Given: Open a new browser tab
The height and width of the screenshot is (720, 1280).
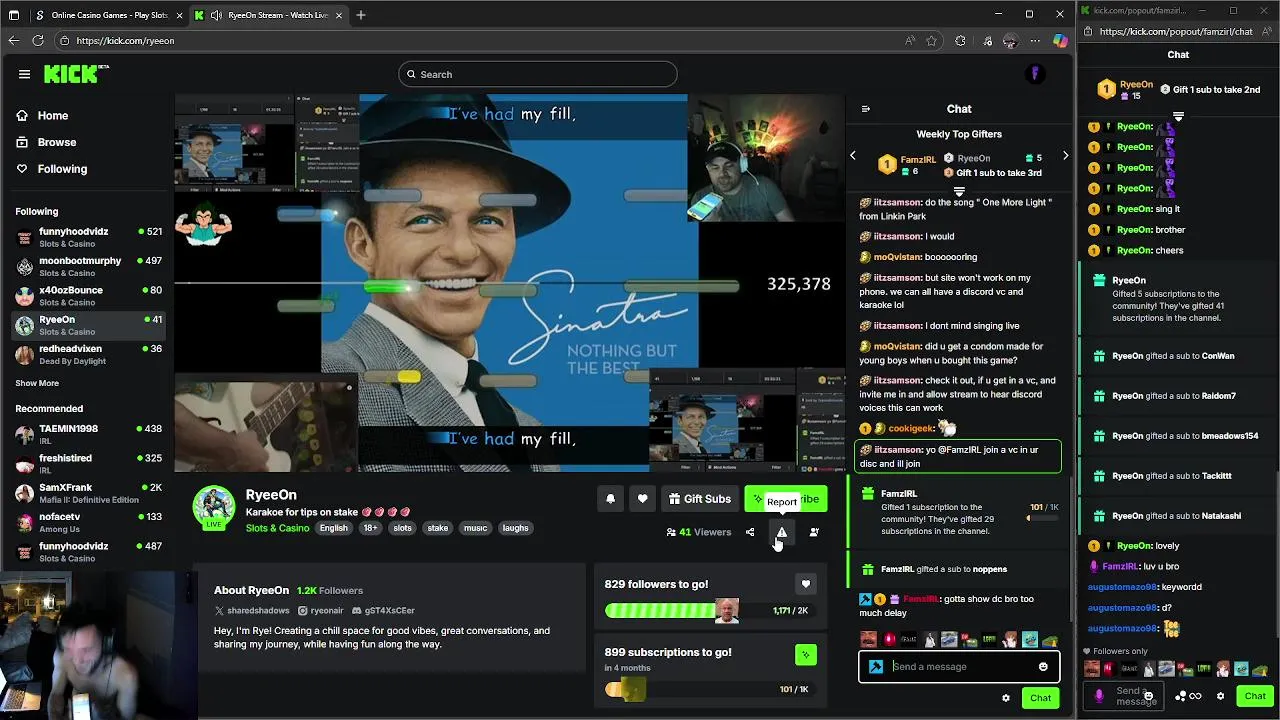Looking at the screenshot, I should (361, 15).
